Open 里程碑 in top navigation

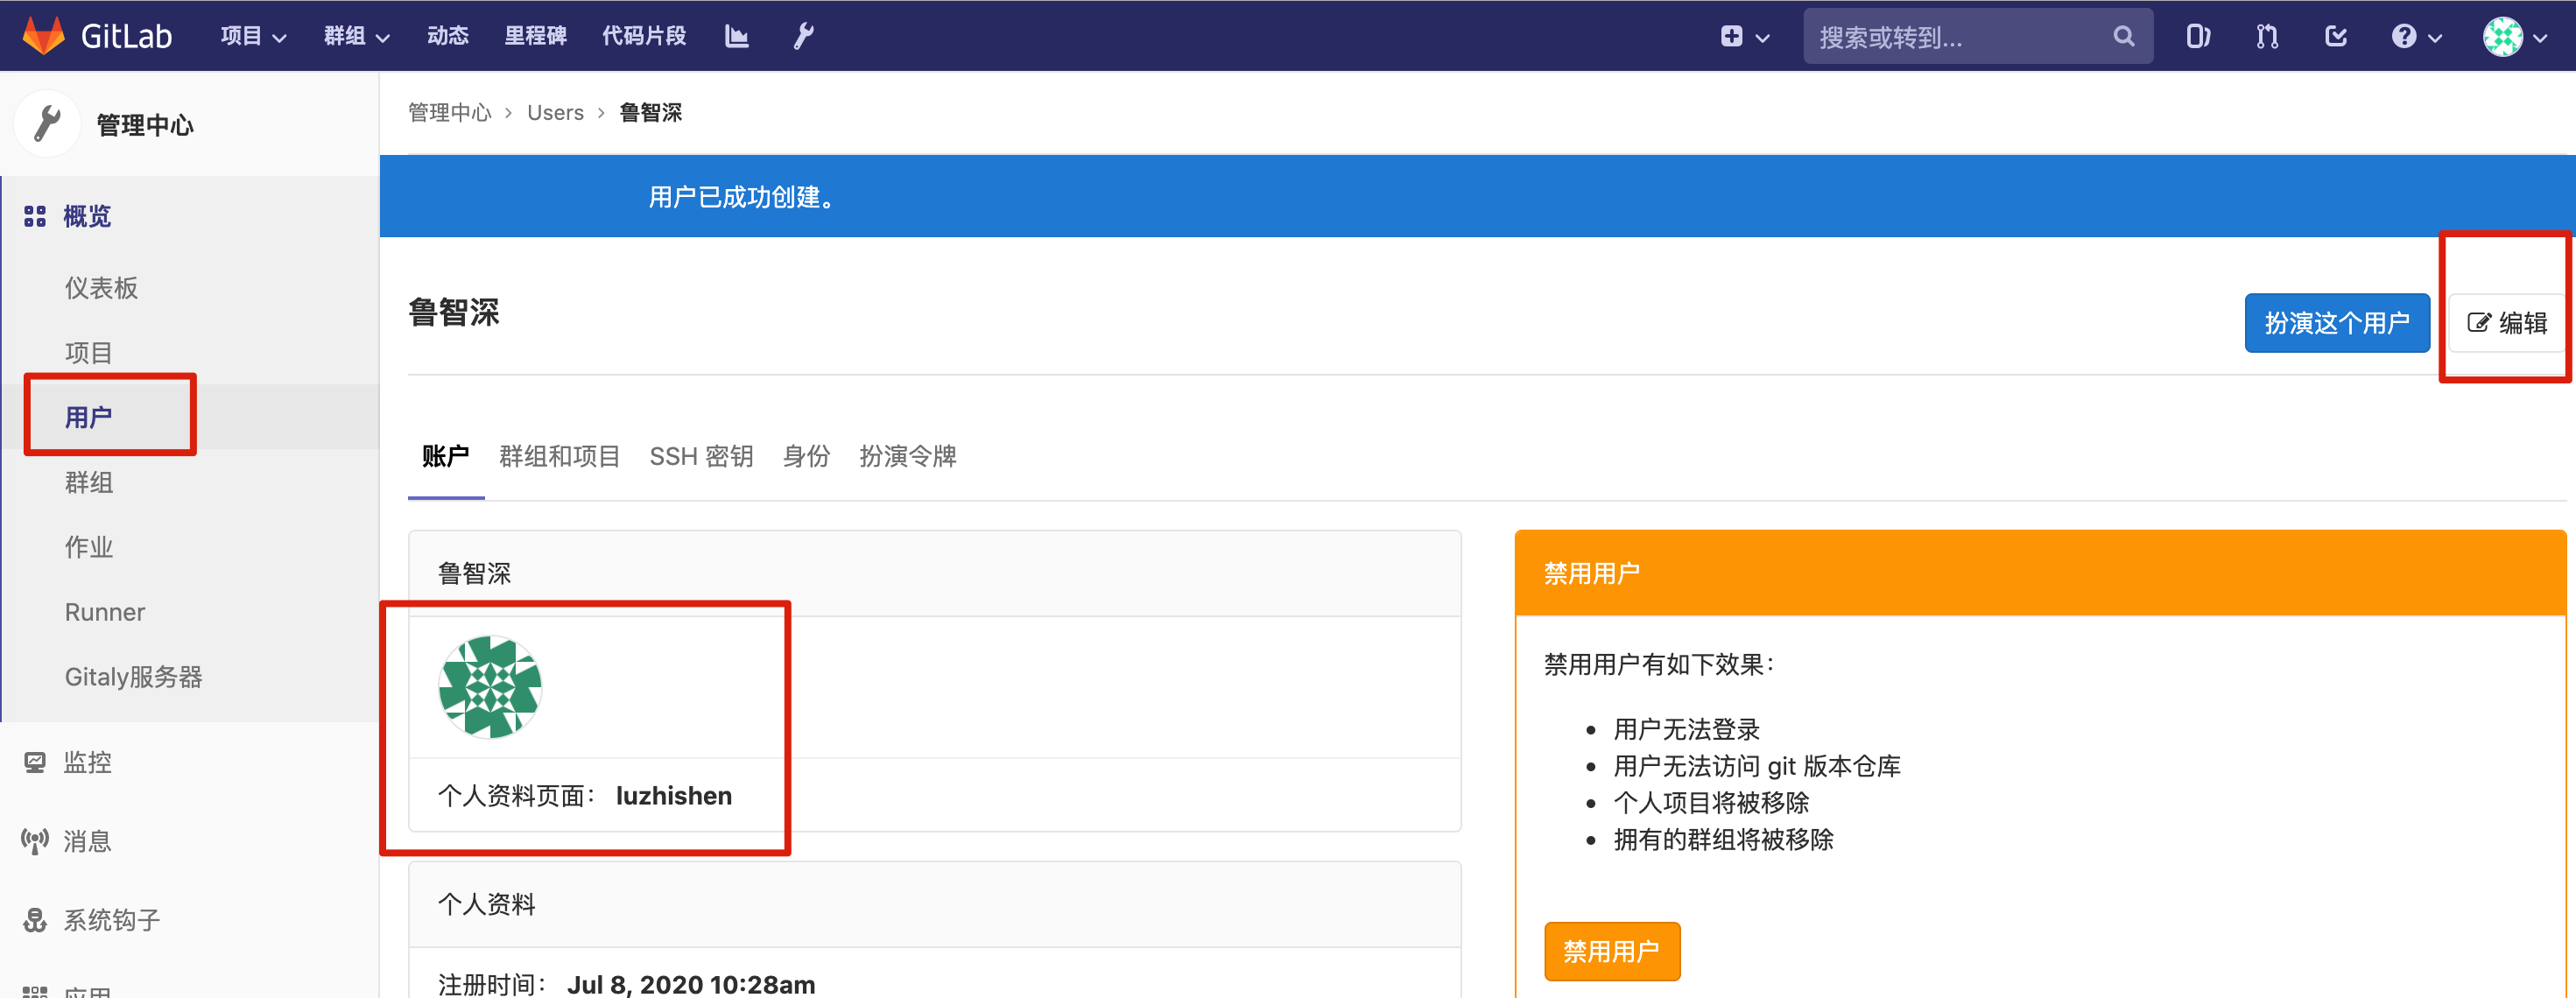click(535, 36)
